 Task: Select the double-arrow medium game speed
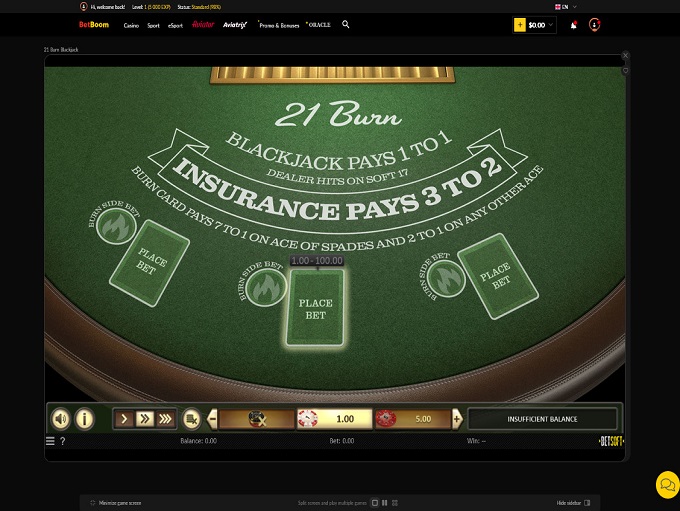[145, 419]
